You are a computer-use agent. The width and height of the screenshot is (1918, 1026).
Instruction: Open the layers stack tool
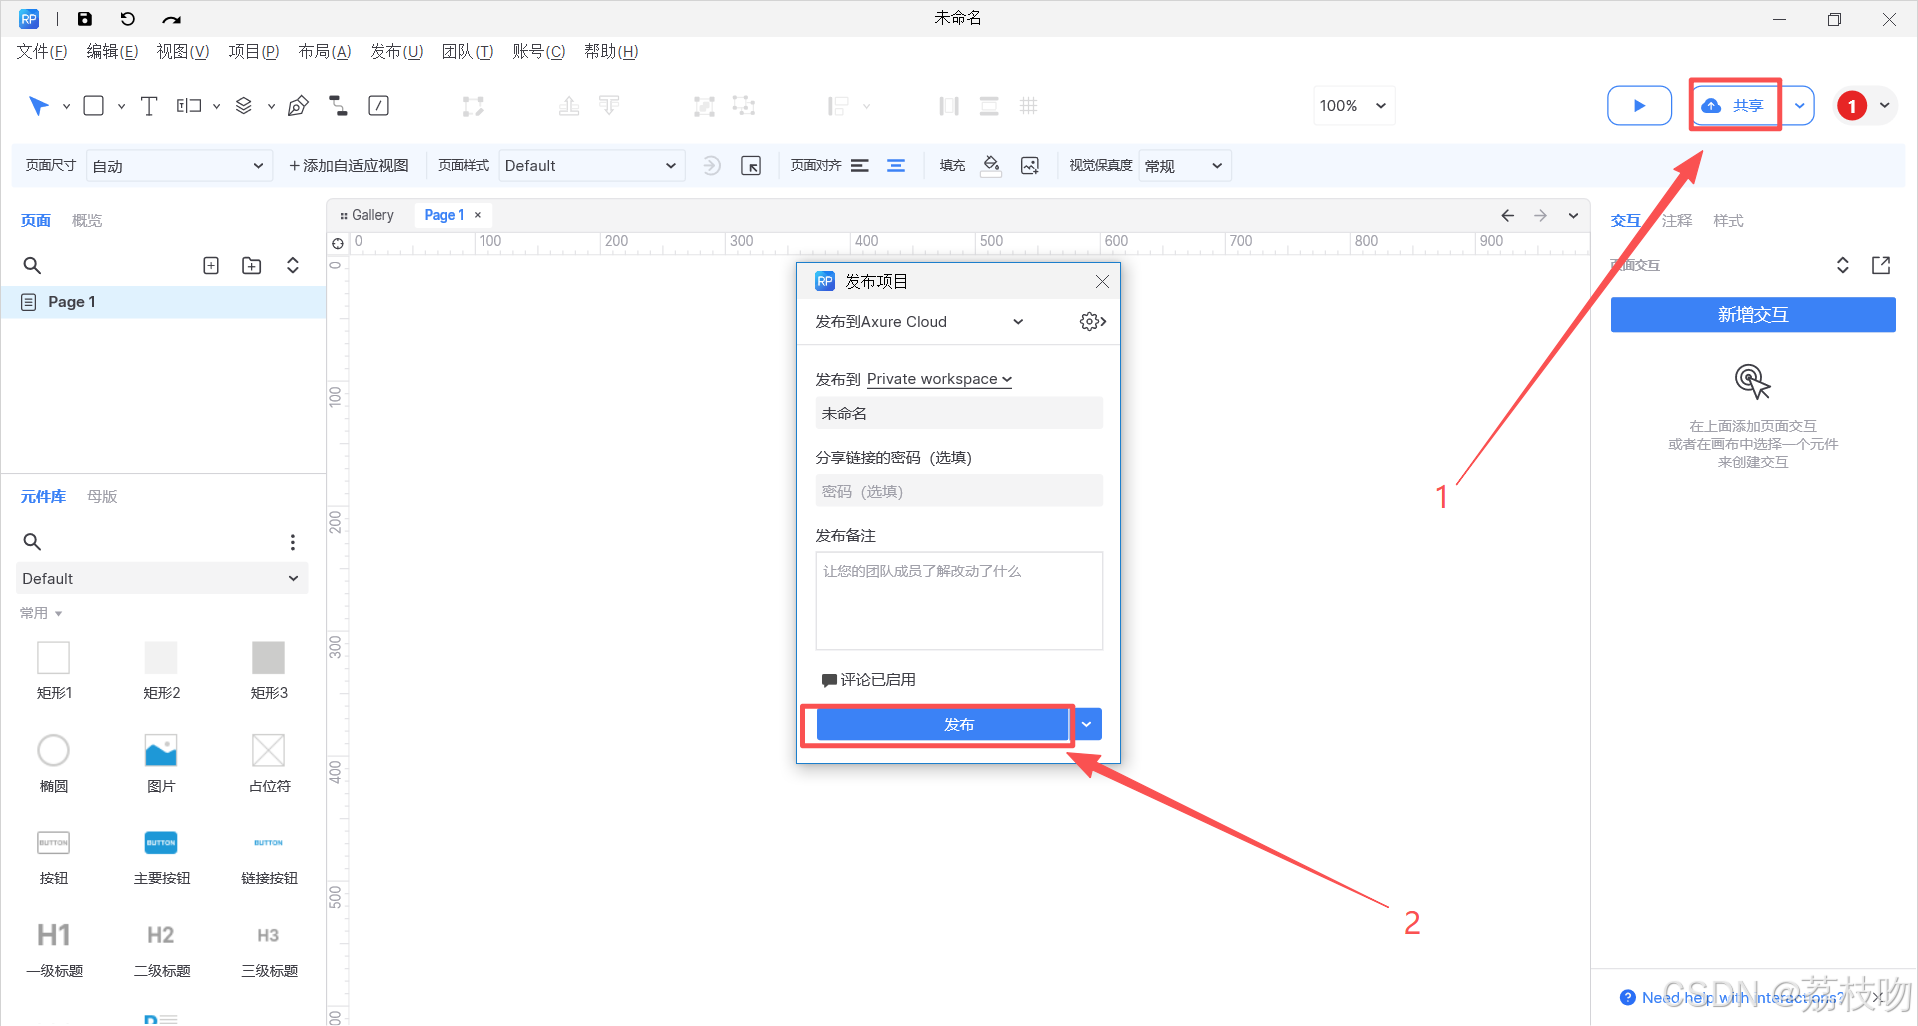point(244,106)
